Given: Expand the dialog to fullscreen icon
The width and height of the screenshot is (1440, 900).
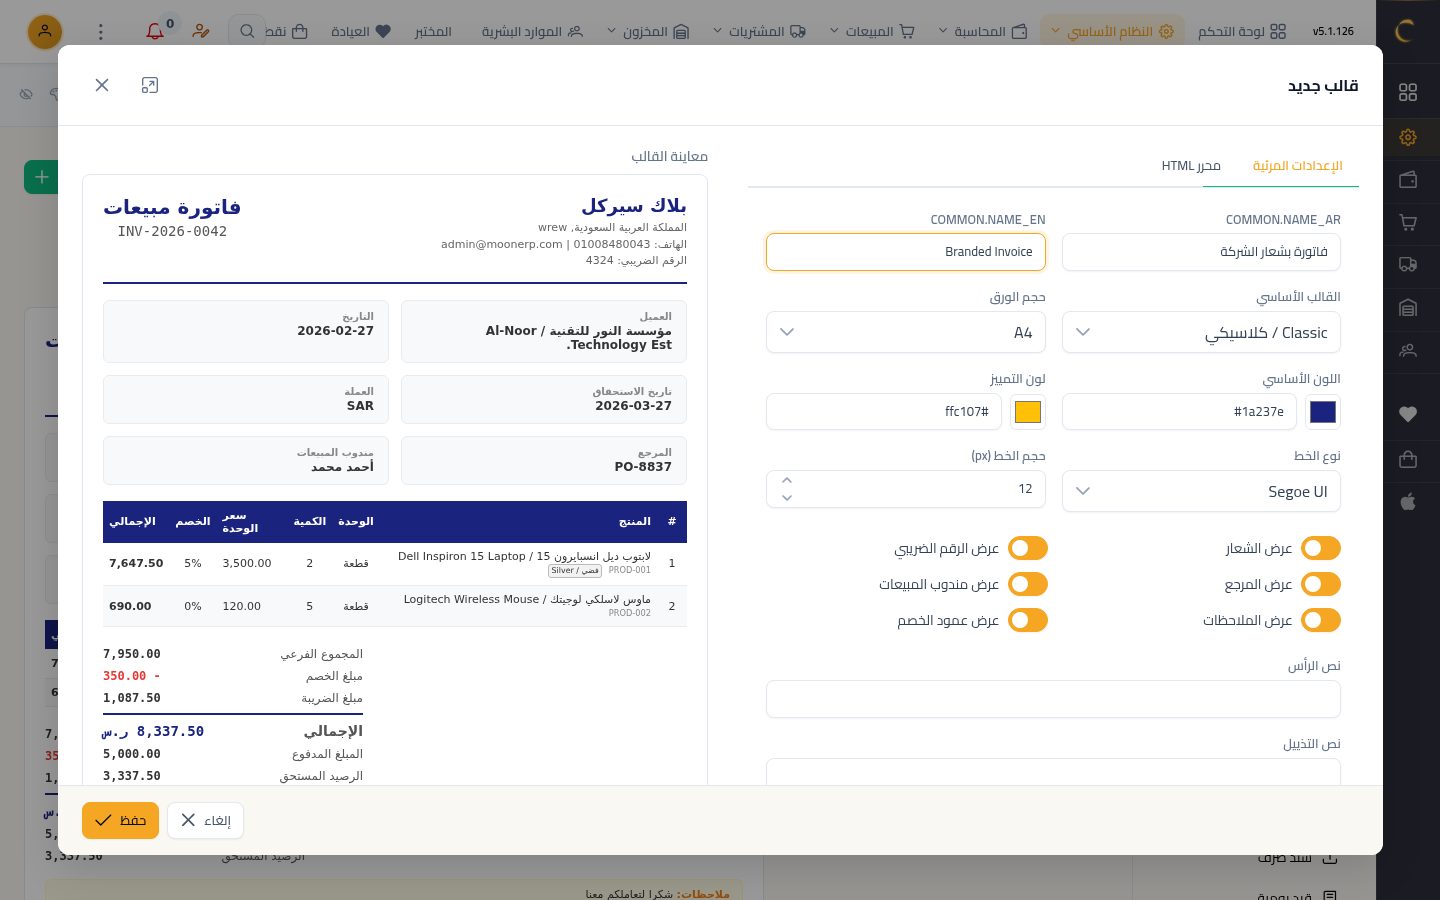Looking at the screenshot, I should tap(150, 85).
